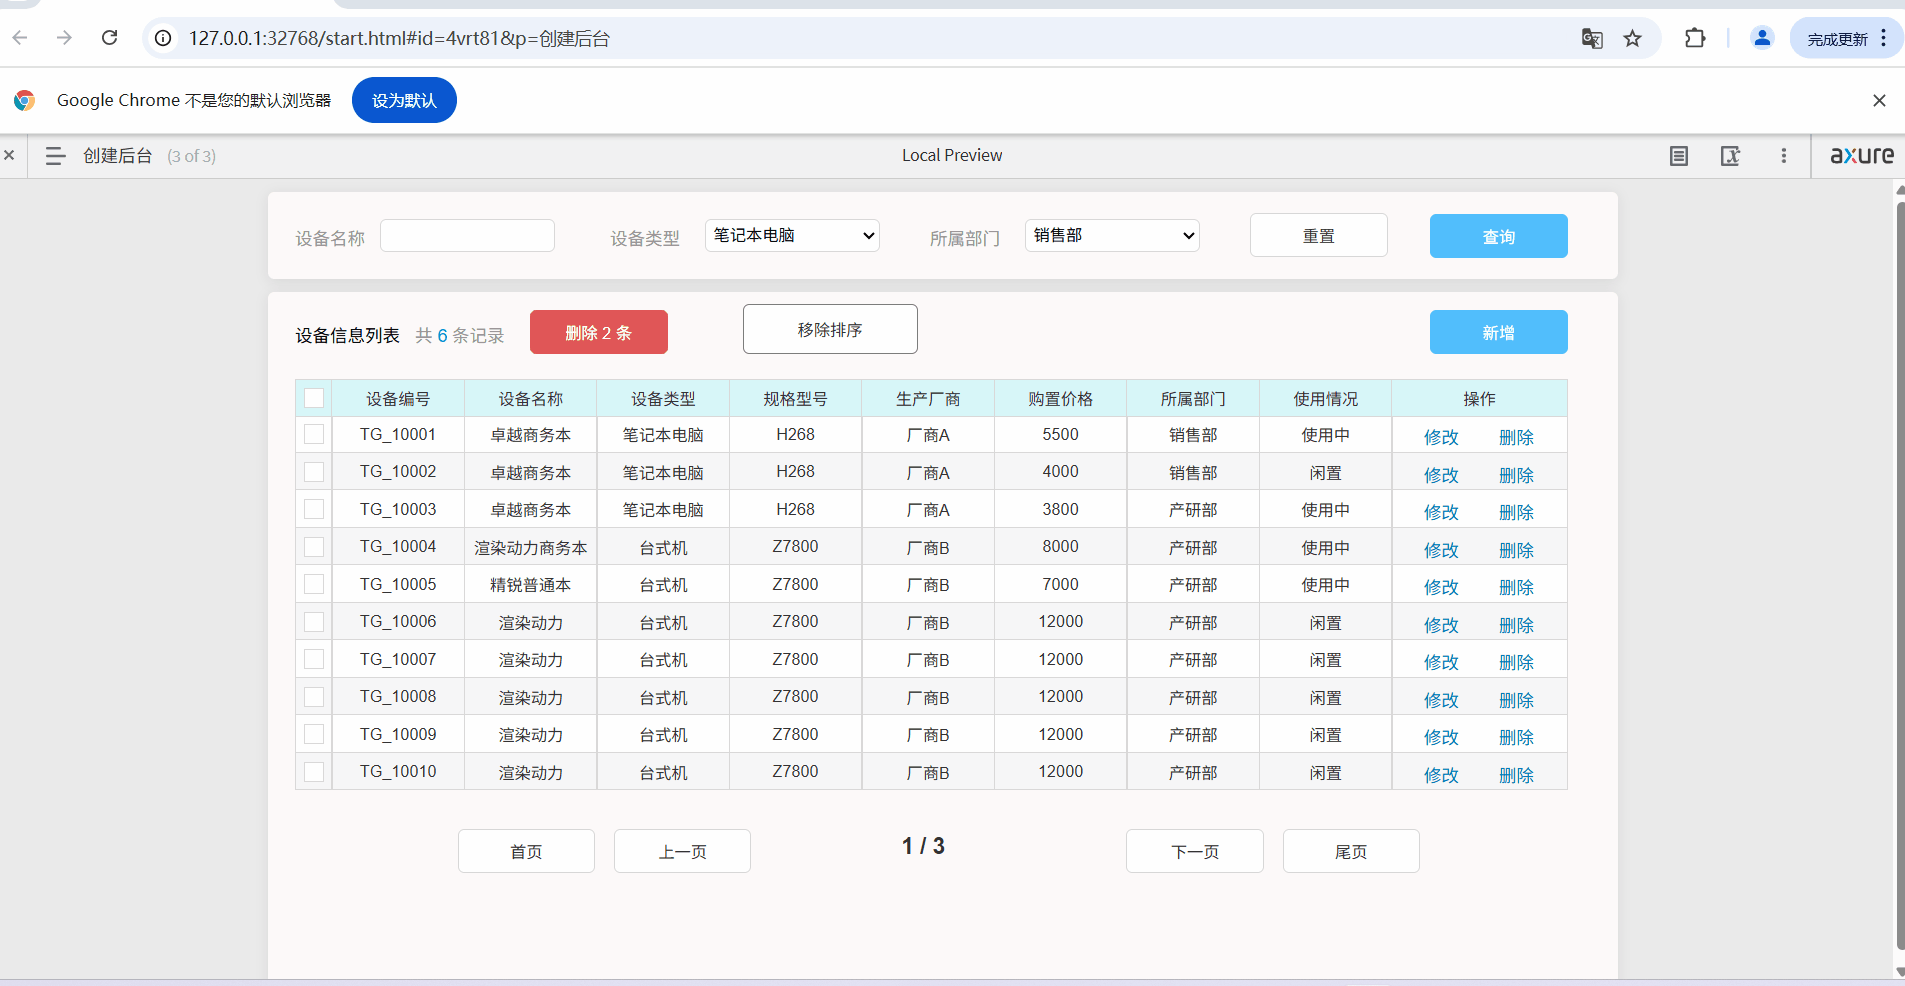
Task: Click inside the 设备名称 input field
Action: [x=466, y=235]
